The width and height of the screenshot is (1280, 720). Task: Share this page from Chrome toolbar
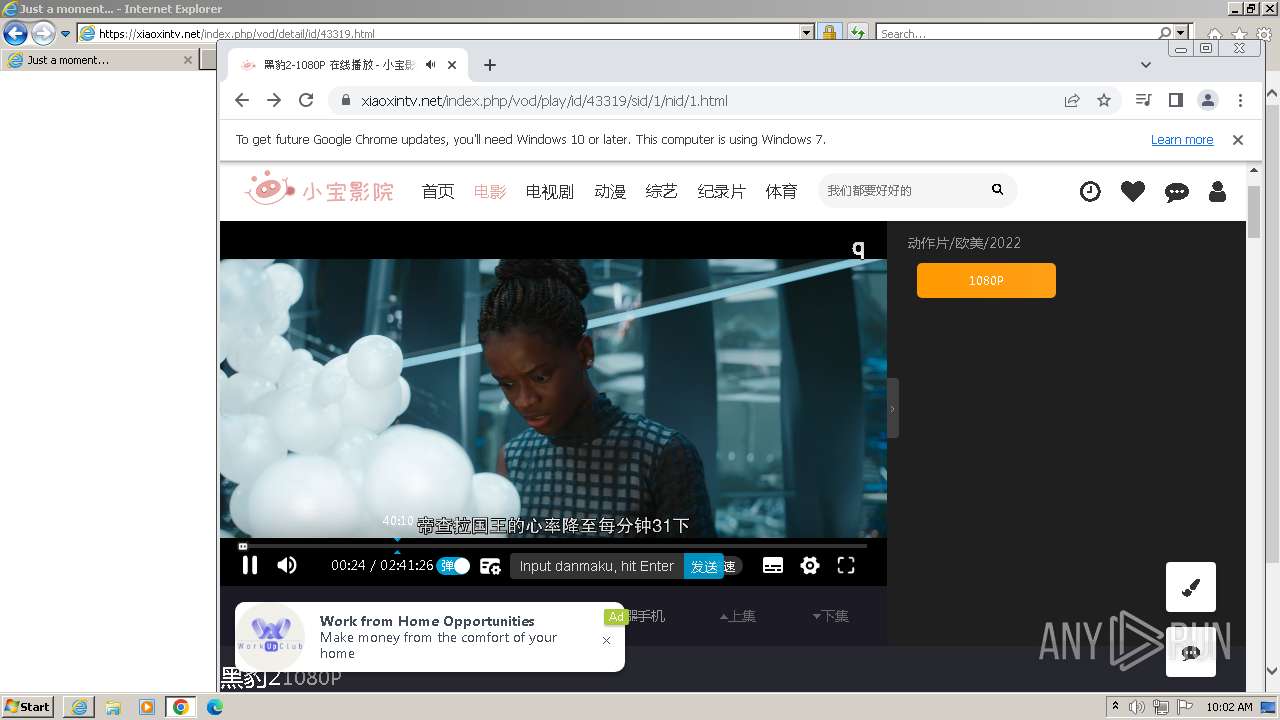coord(1072,100)
